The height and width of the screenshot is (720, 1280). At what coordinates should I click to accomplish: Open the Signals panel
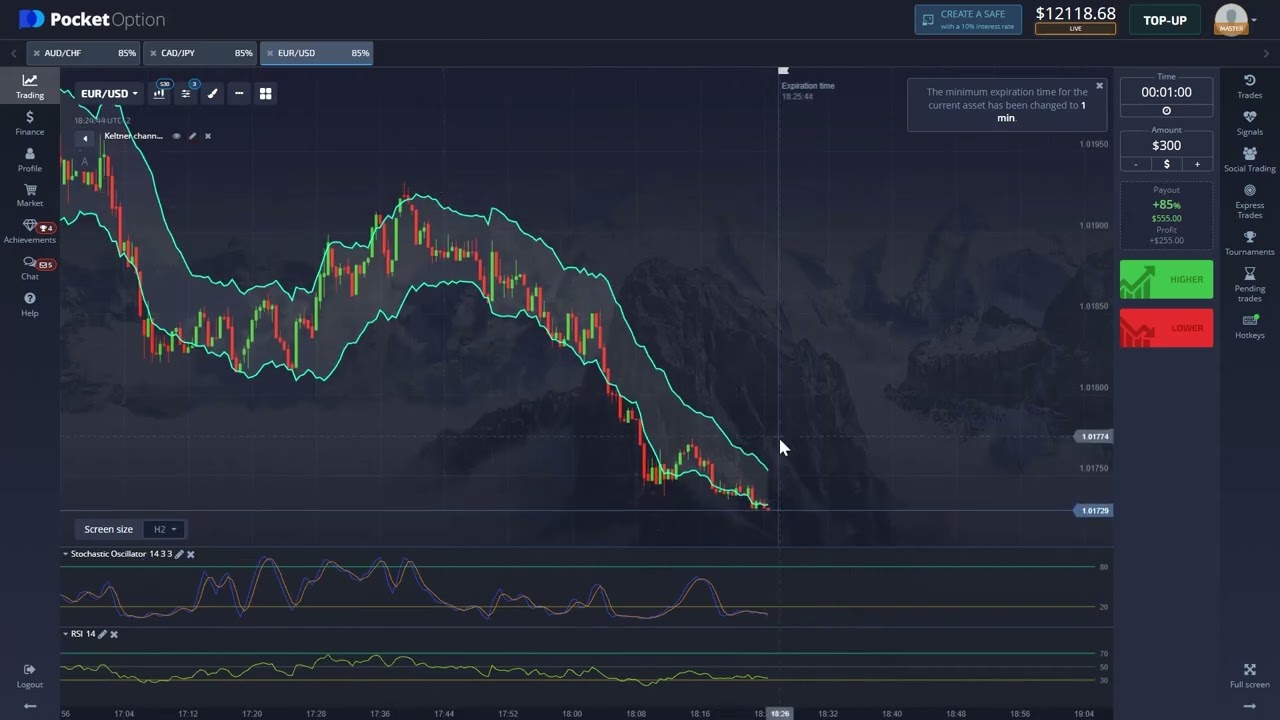tap(1249, 123)
